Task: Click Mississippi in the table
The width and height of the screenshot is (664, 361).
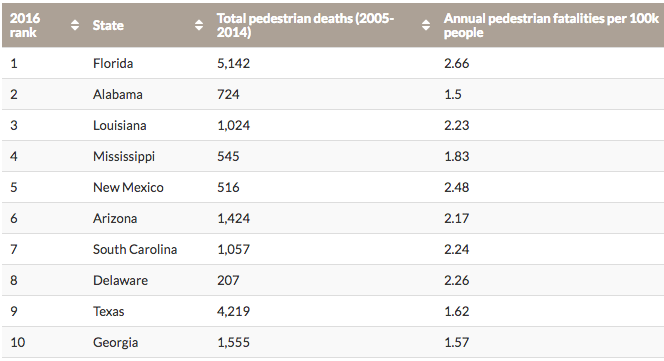Action: (124, 157)
